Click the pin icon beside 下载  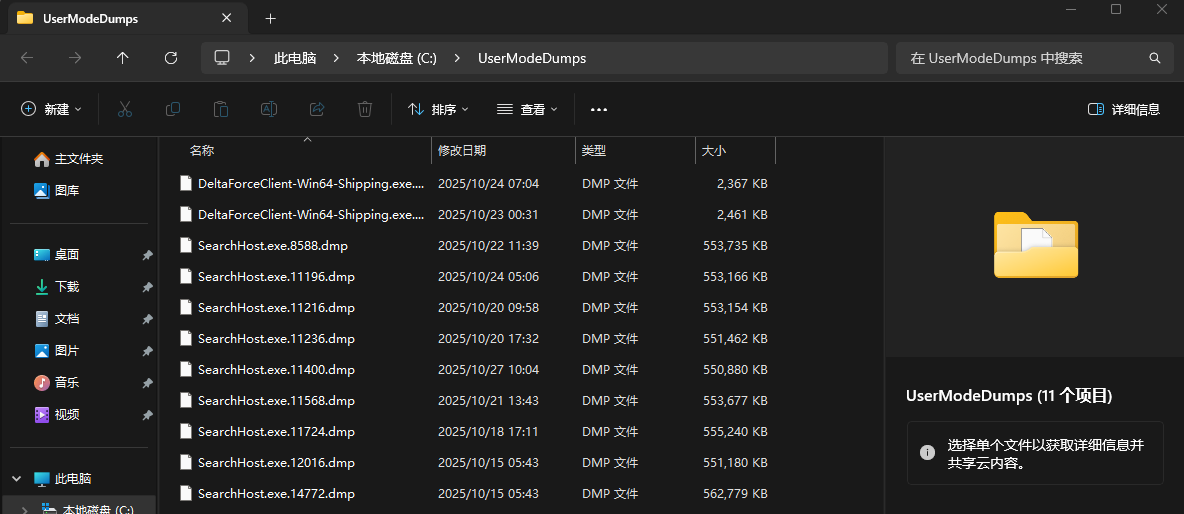click(x=147, y=287)
